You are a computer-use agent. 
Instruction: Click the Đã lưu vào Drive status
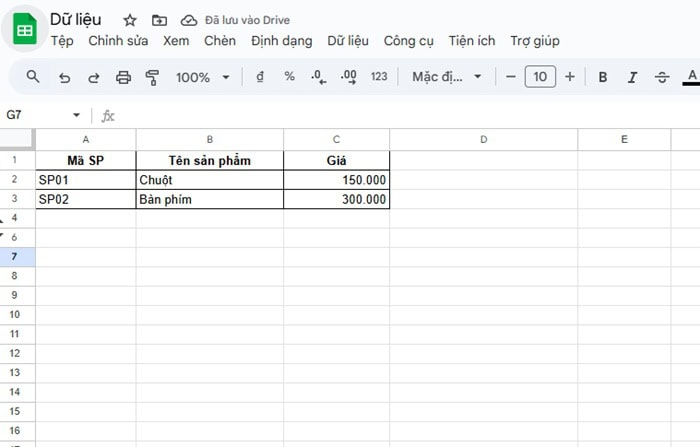pos(247,20)
